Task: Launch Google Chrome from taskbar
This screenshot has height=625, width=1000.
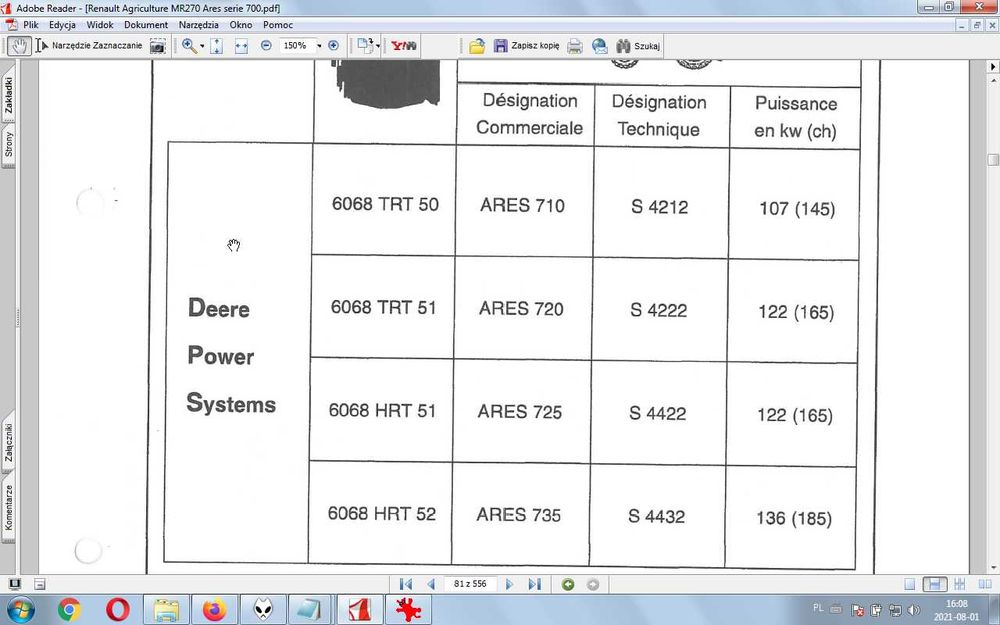Action: (69, 610)
